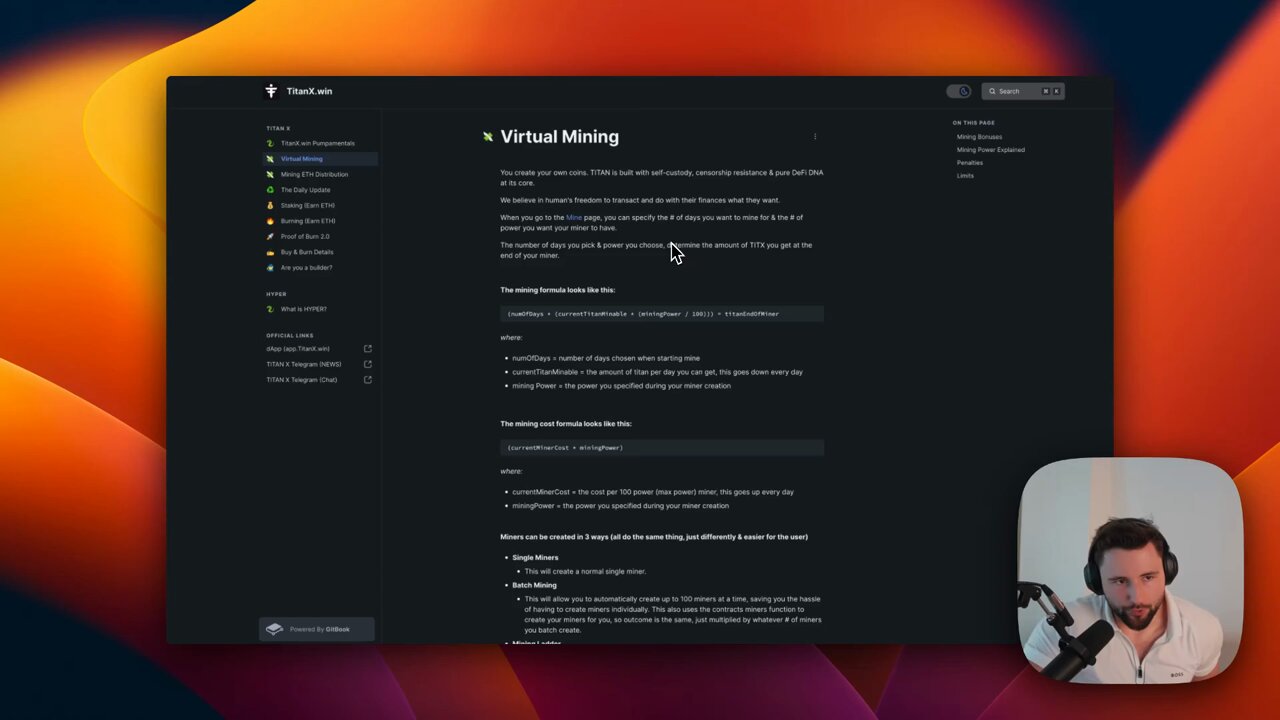The width and height of the screenshot is (1280, 720).
Task: Open Are you a builder? page
Action: [x=306, y=267]
